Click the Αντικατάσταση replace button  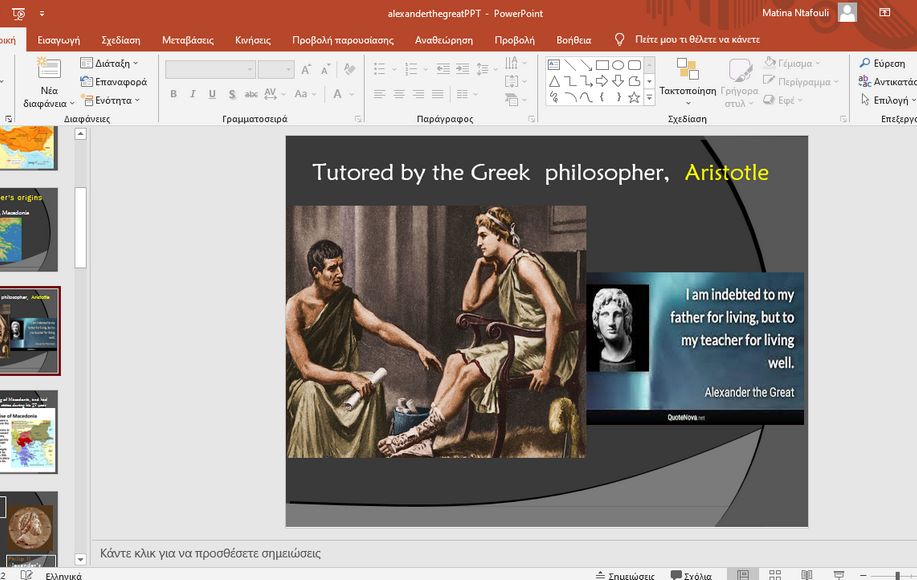tap(888, 82)
